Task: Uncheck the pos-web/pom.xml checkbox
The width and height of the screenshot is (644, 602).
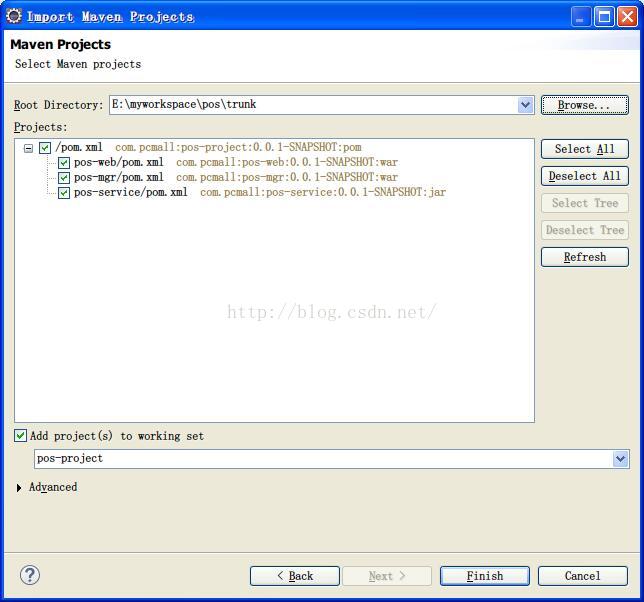Action: tap(64, 163)
